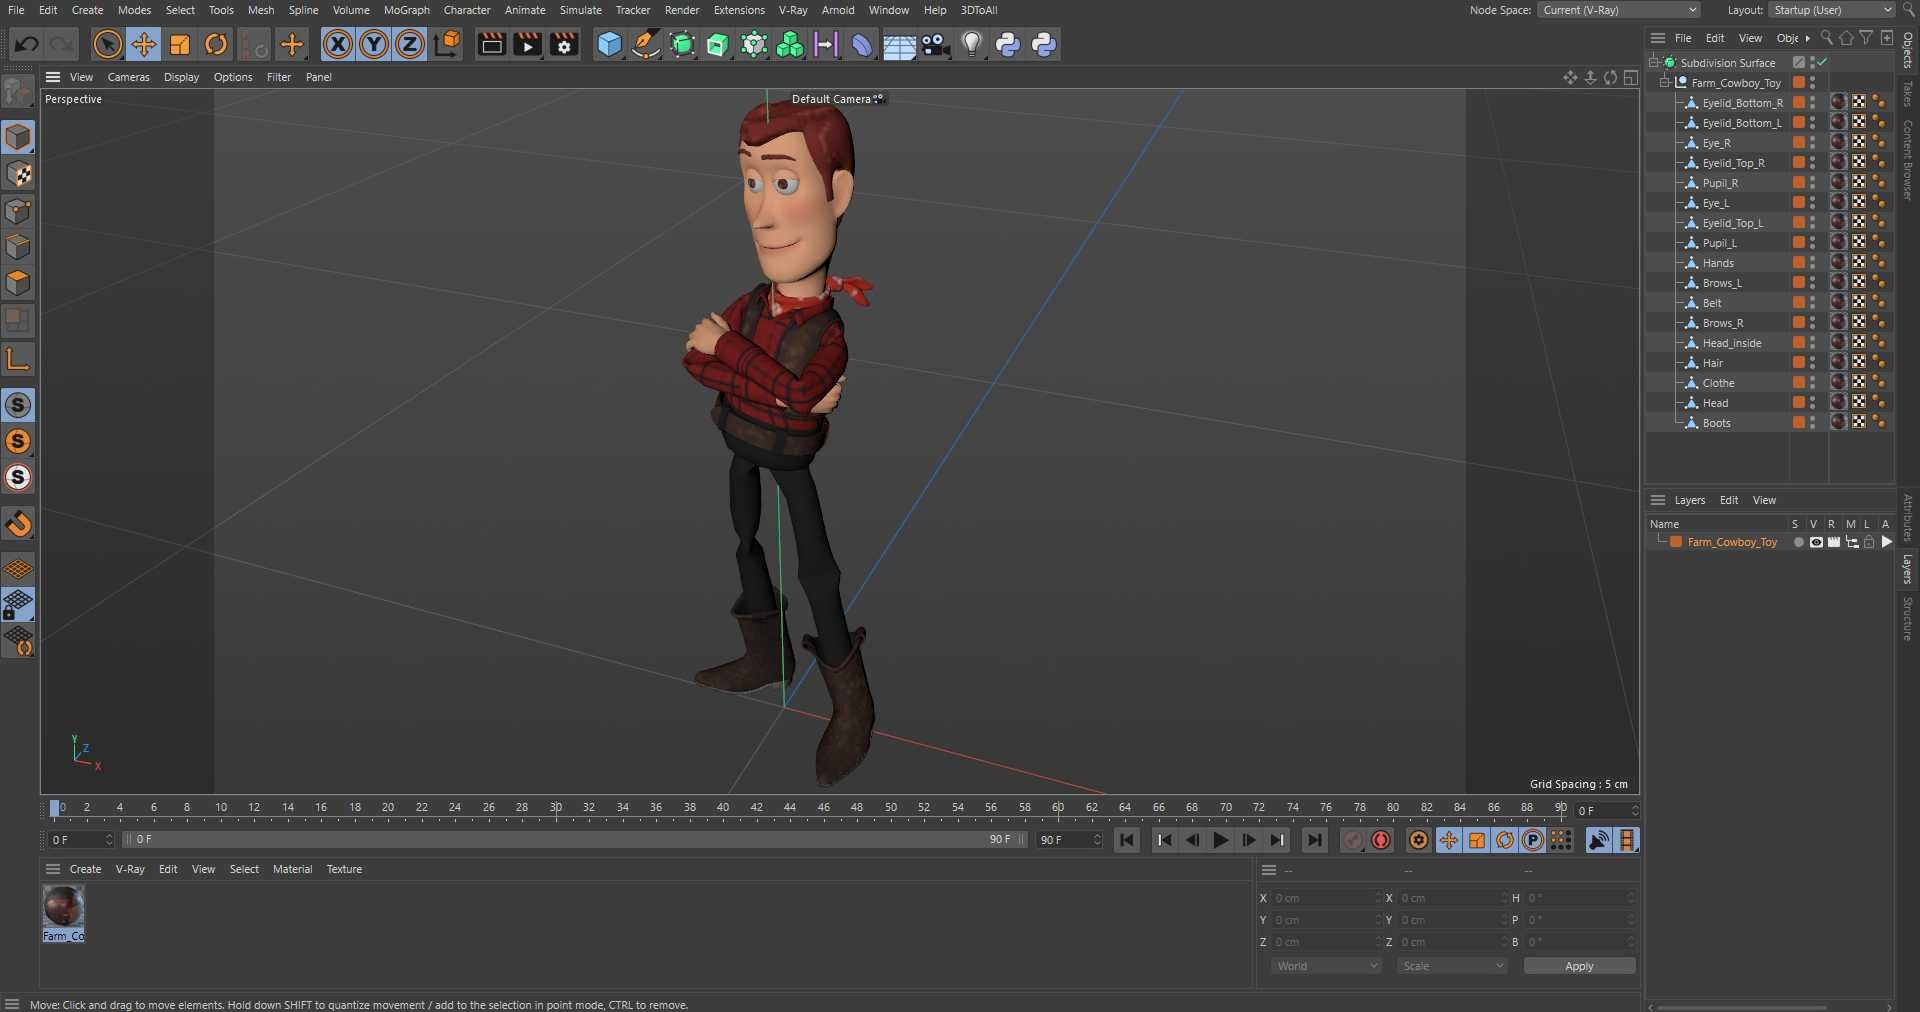Add a Light object icon
This screenshot has height=1012, width=1920.
971,44
